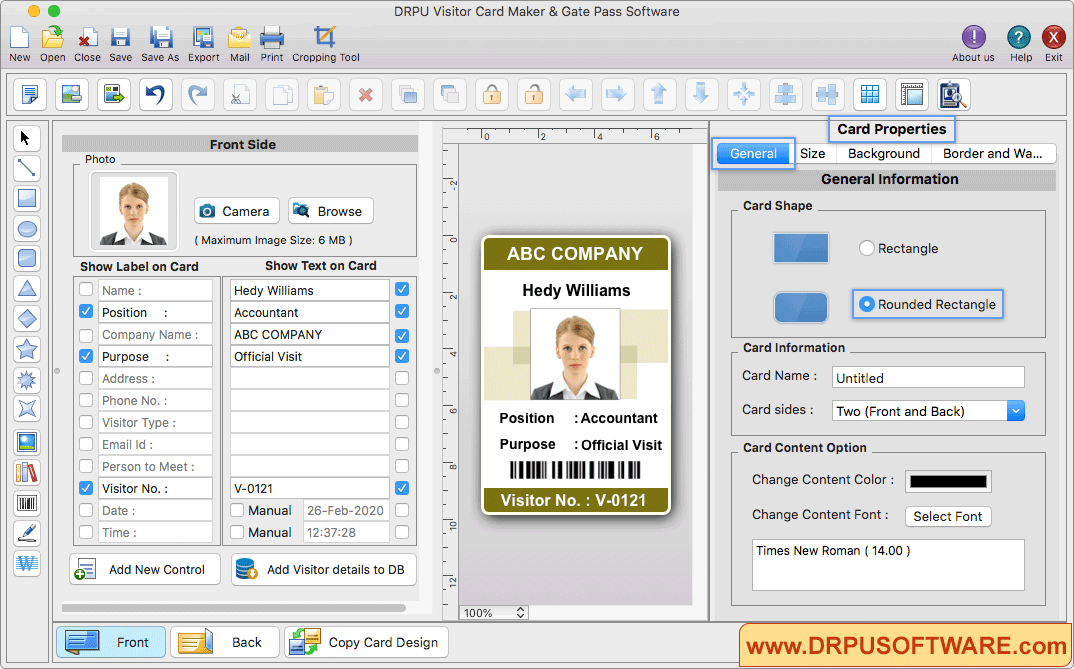Switch to the Background tab
The height and width of the screenshot is (669, 1074).
point(884,153)
